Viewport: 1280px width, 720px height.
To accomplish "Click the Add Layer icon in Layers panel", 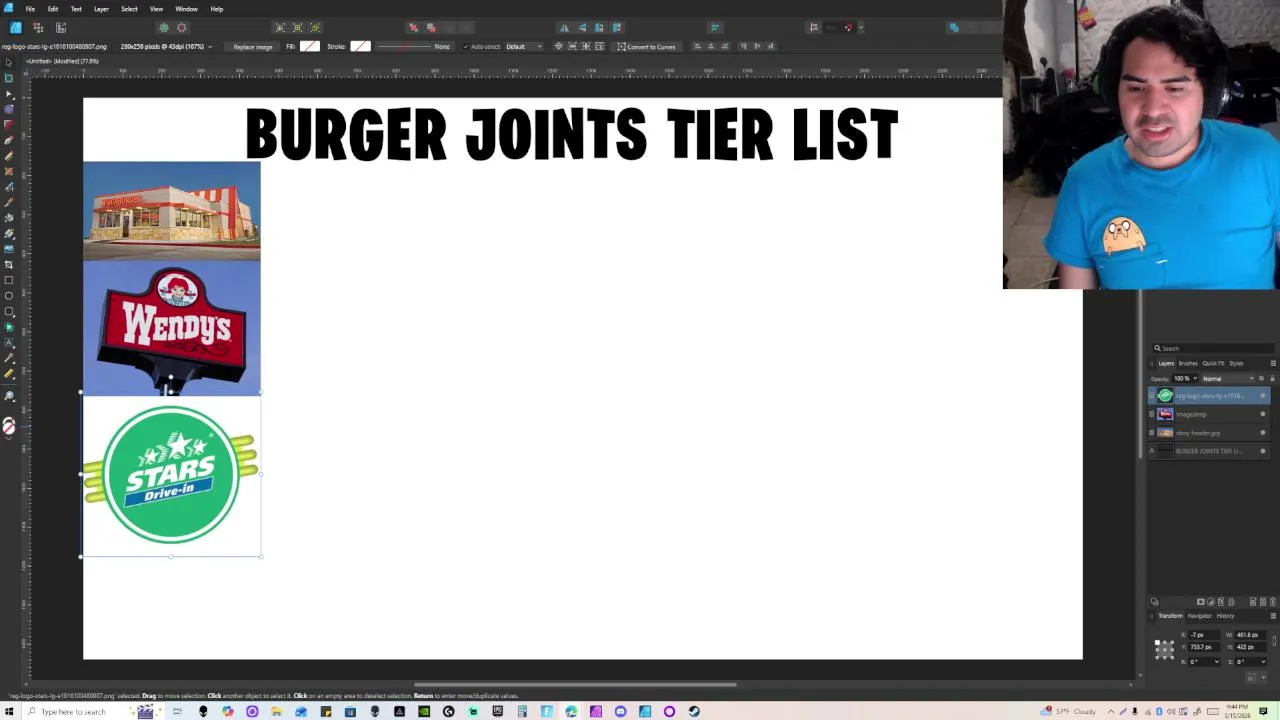I will [x=1253, y=602].
